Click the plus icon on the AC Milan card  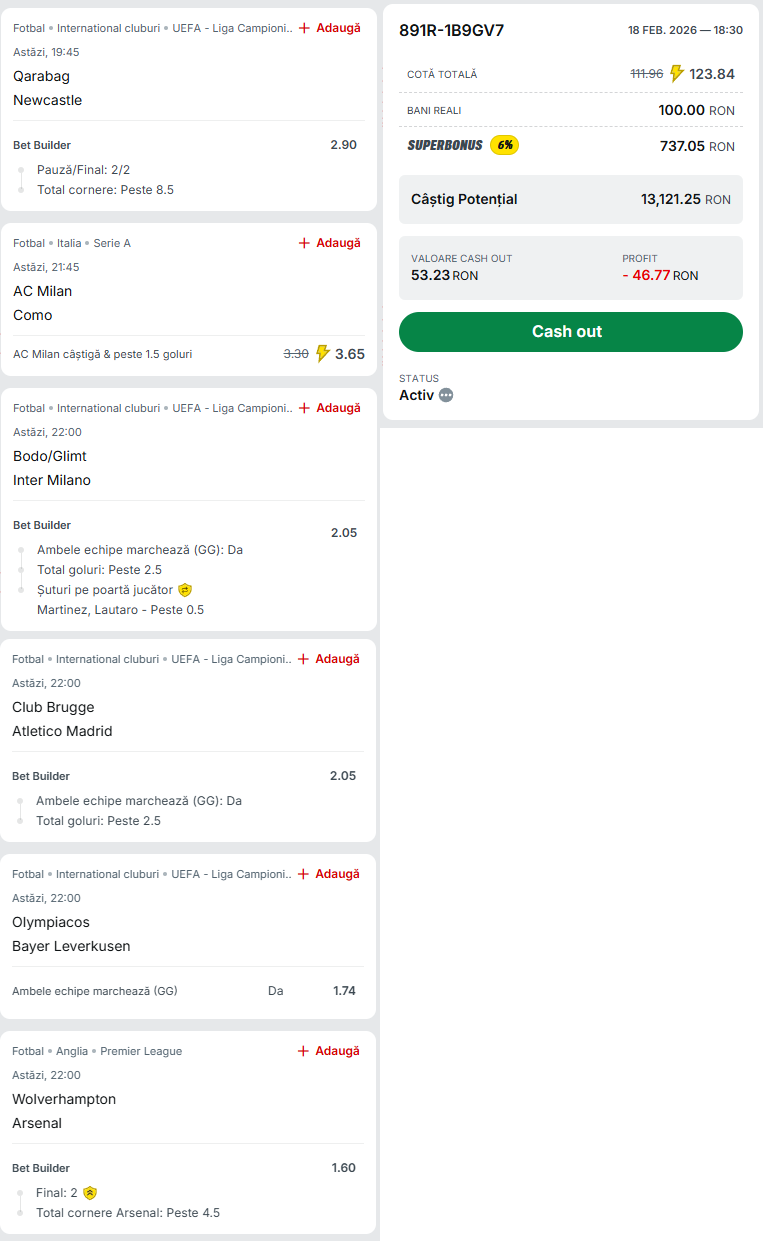click(x=304, y=243)
